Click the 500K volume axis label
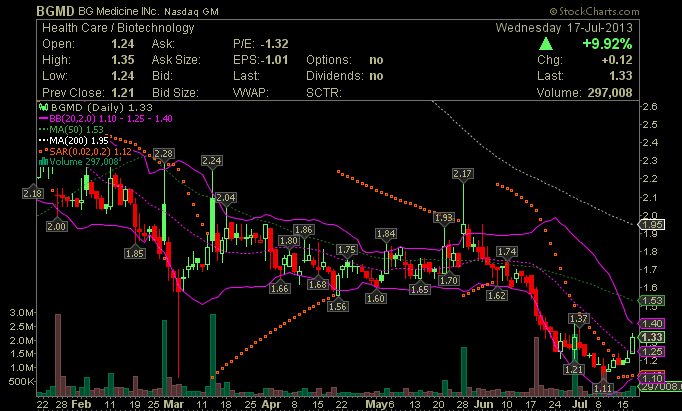Screen dimensions: 682x411 pos(21,381)
